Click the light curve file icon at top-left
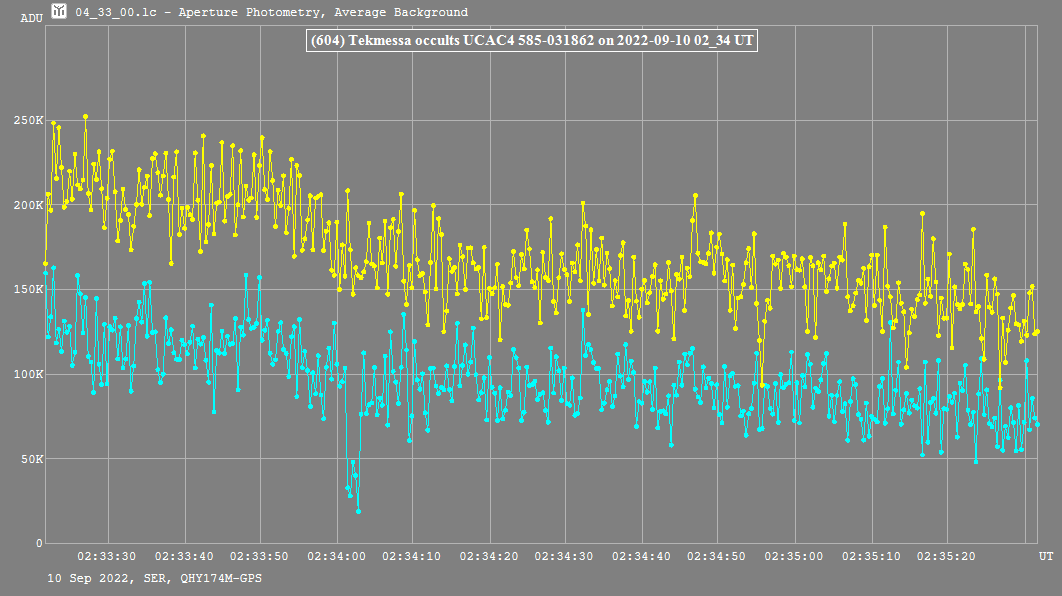1062x596 pixels. (x=60, y=12)
